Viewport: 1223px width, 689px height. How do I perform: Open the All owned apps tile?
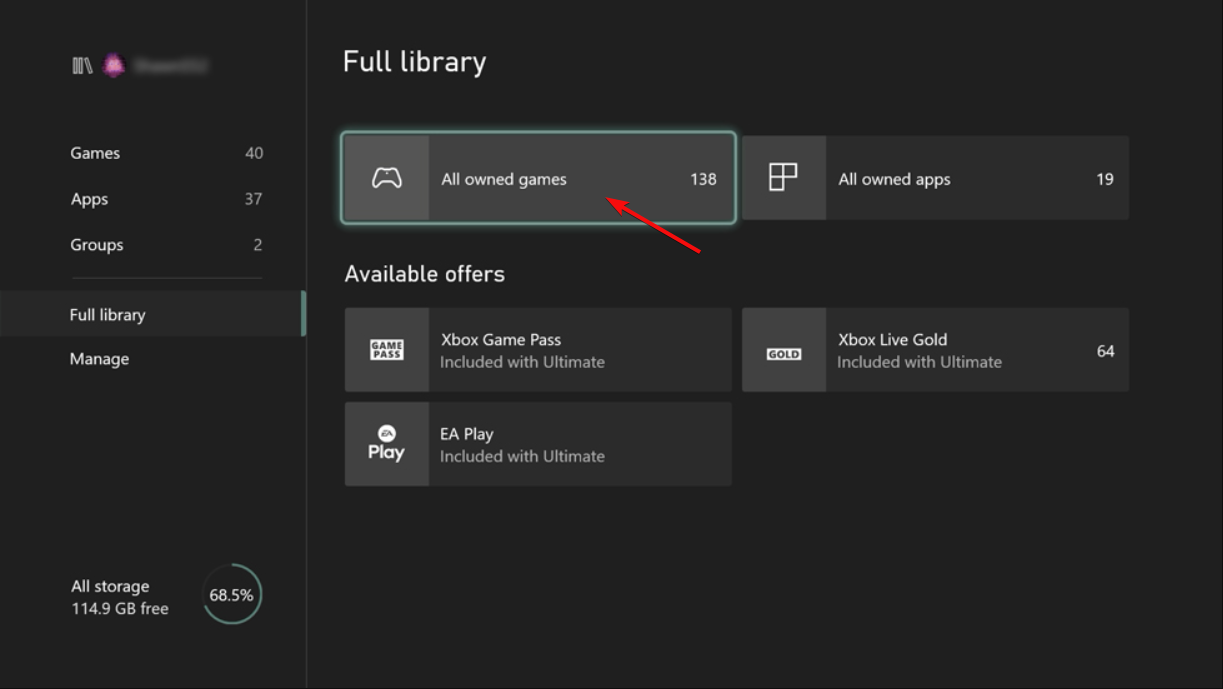click(935, 178)
